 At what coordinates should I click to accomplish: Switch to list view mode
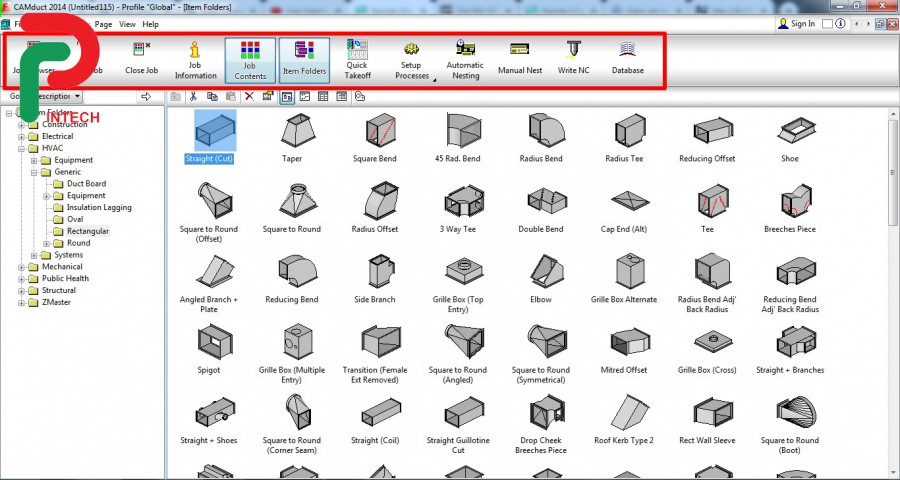point(323,96)
